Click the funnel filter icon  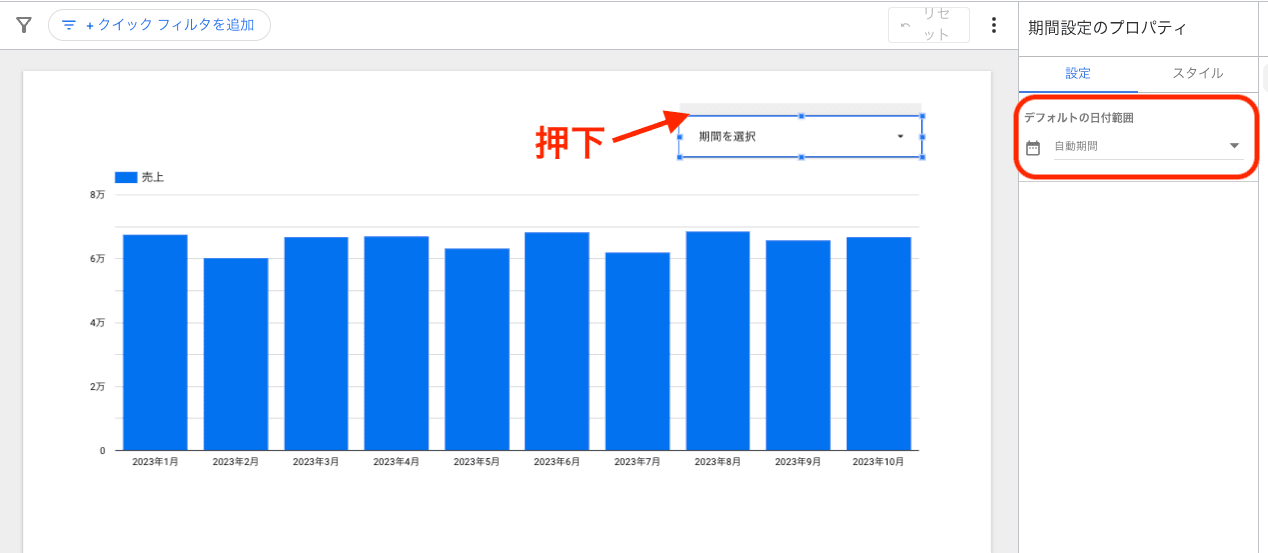(x=24, y=25)
